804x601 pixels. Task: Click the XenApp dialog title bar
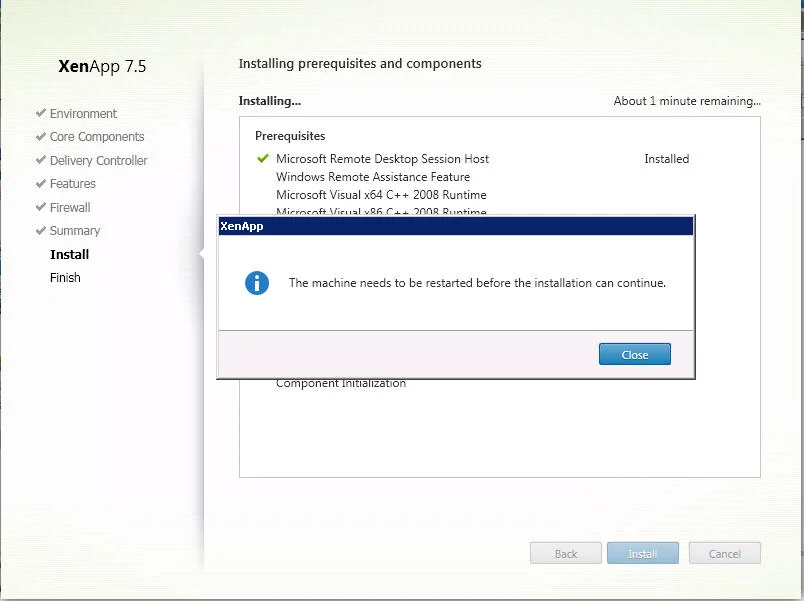(456, 226)
